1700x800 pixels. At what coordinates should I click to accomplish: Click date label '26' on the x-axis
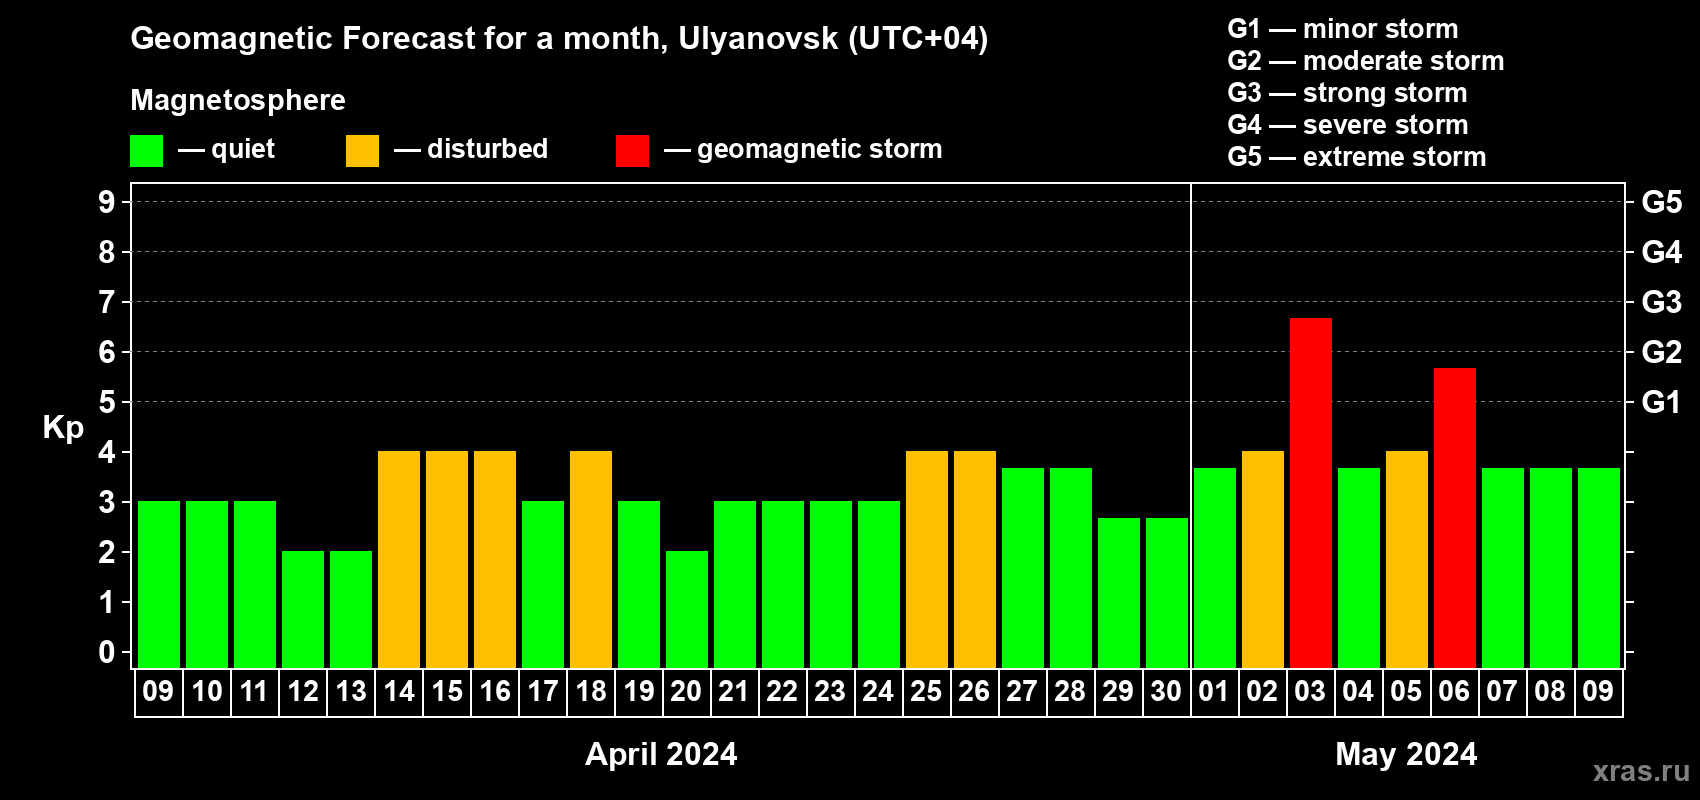tap(975, 691)
